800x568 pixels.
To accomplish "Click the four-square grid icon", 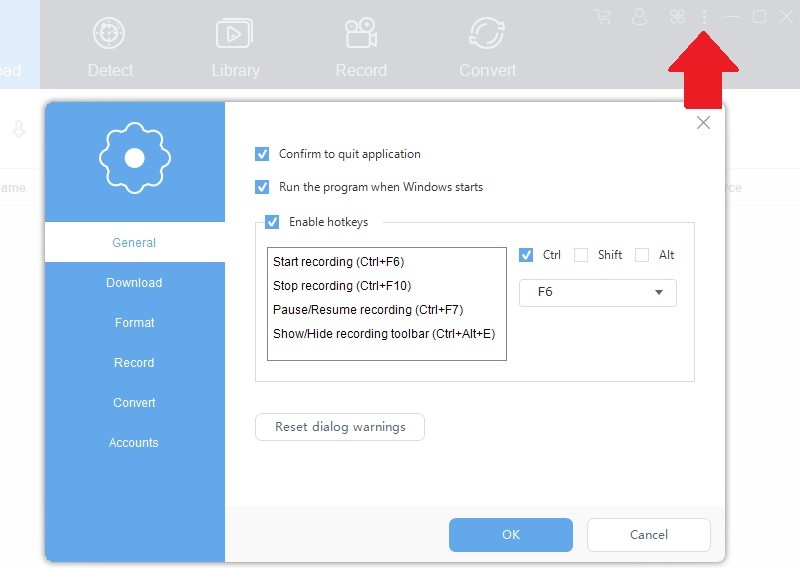I will point(677,16).
